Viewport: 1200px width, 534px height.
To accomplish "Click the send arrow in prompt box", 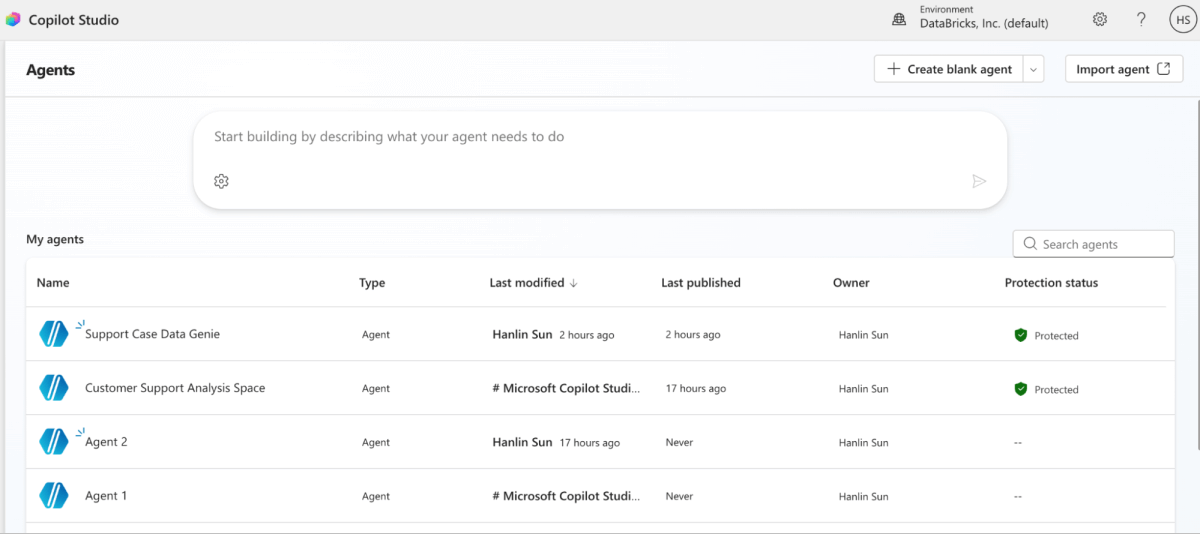I will pos(979,181).
